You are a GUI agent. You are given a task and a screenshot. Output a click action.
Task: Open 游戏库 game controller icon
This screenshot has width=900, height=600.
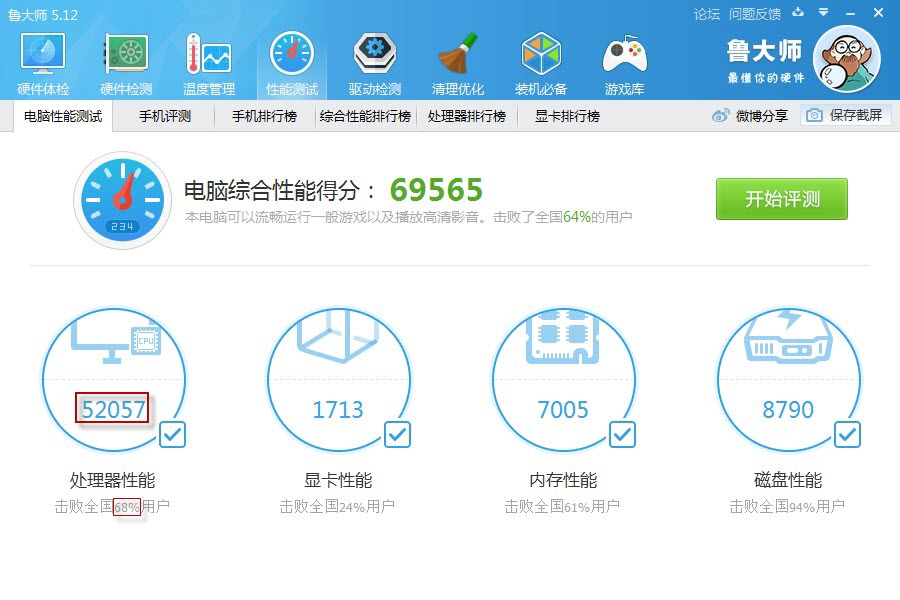[x=624, y=53]
